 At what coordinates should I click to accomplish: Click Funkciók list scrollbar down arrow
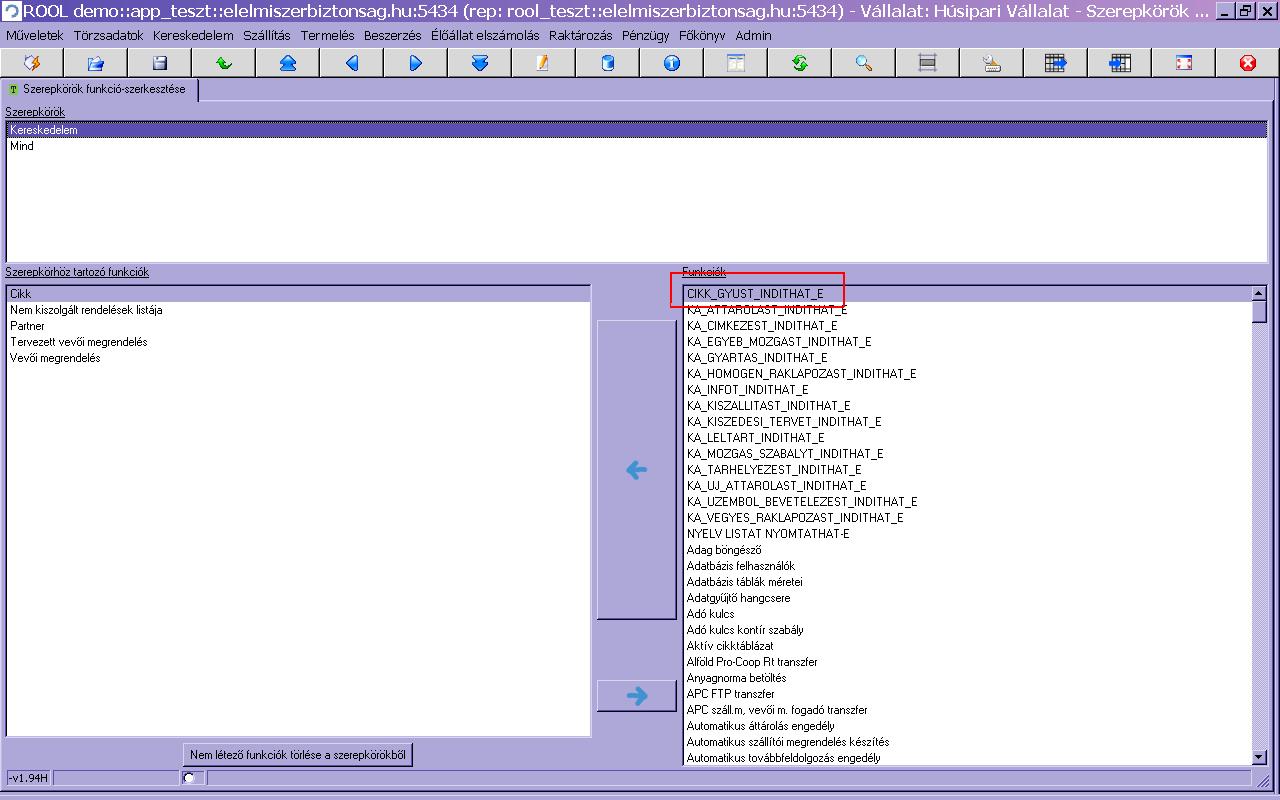pos(1259,758)
